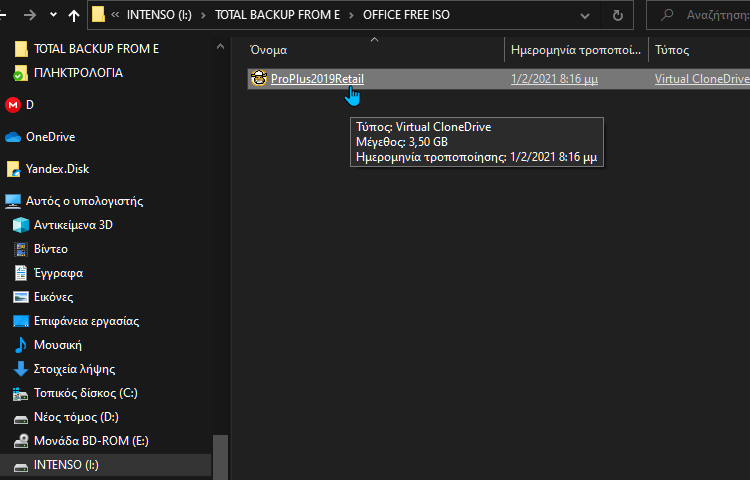Open Τοπικός δίσκος (C:)

pyautogui.click(x=86, y=393)
